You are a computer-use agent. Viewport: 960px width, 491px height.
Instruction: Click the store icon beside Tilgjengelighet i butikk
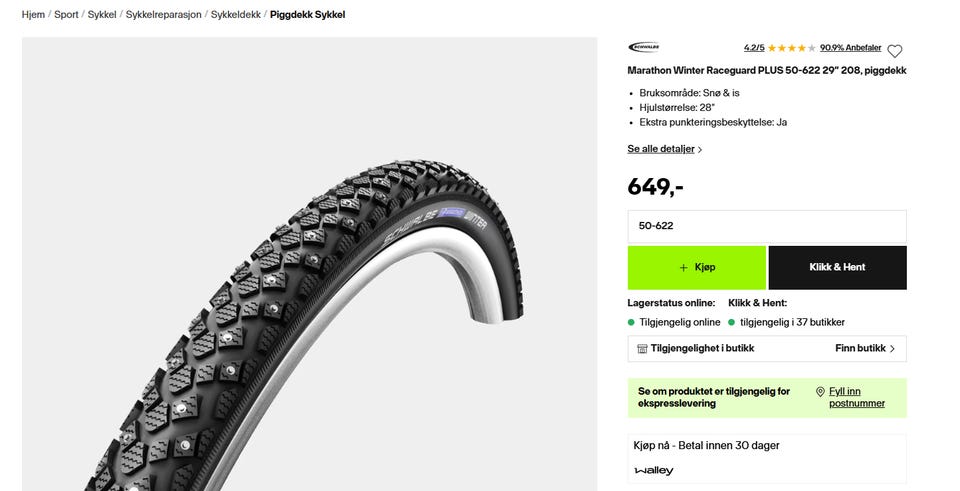point(642,348)
